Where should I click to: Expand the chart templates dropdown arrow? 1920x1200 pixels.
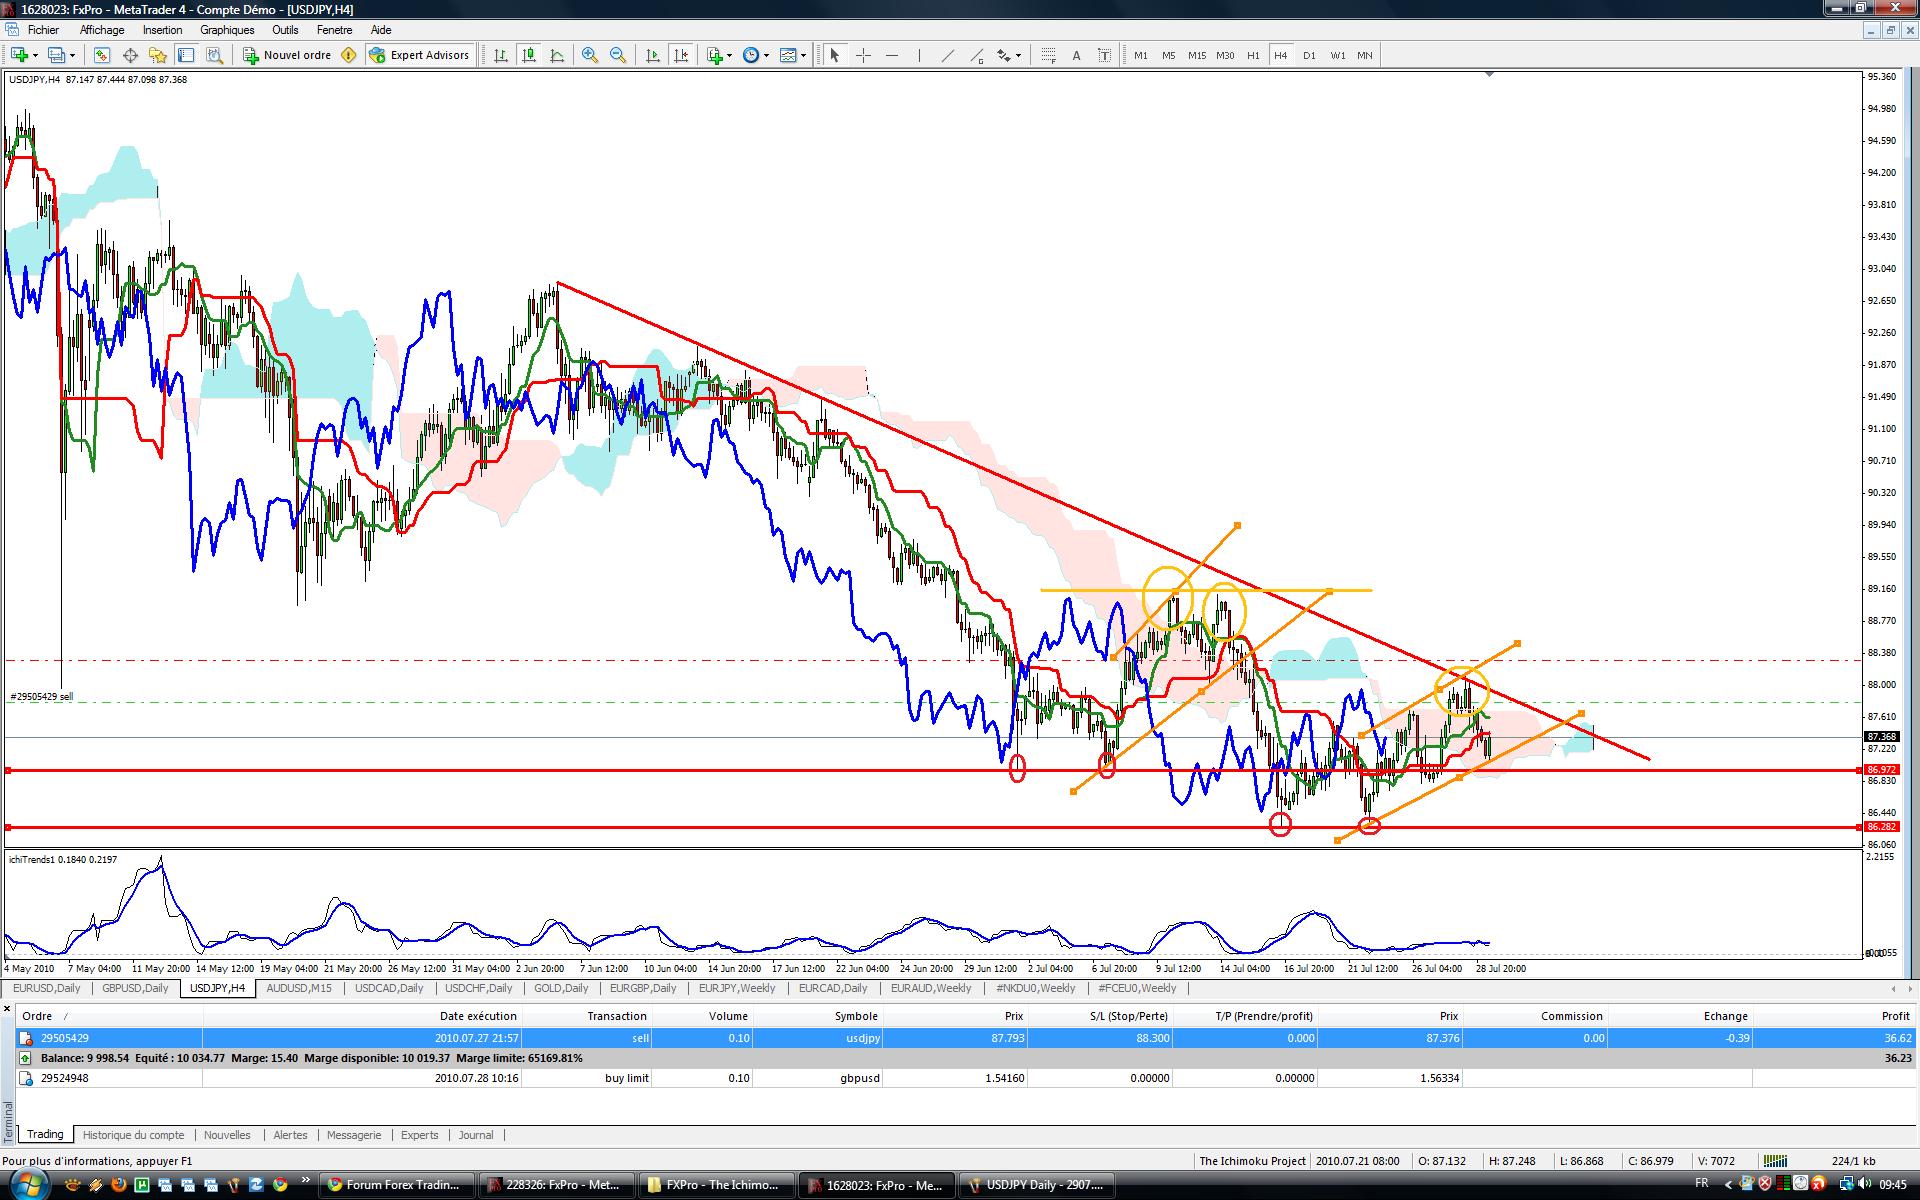803,56
